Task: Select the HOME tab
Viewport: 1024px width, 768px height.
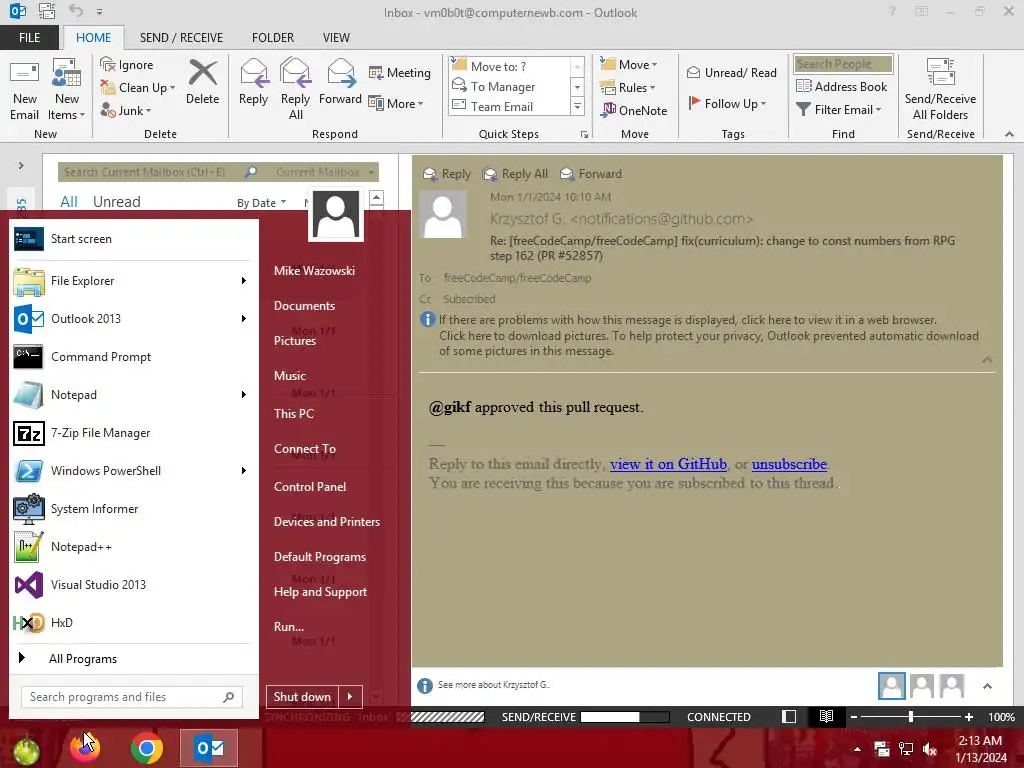Action: point(93,38)
